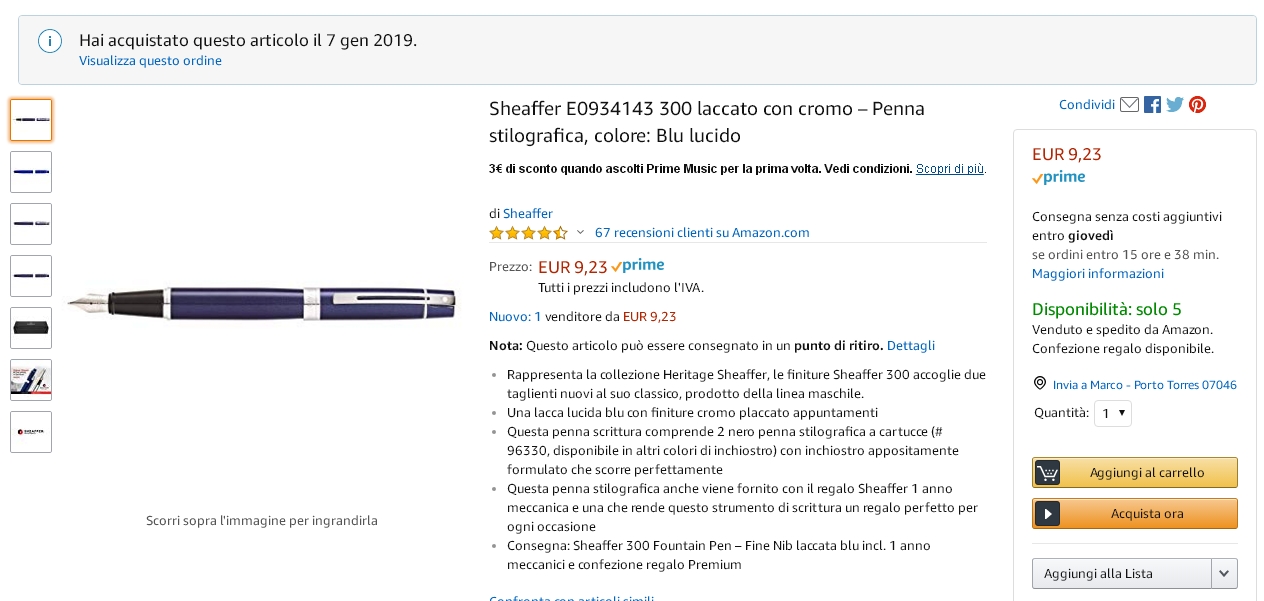
Task: Click the star rating icons
Action: (528, 233)
